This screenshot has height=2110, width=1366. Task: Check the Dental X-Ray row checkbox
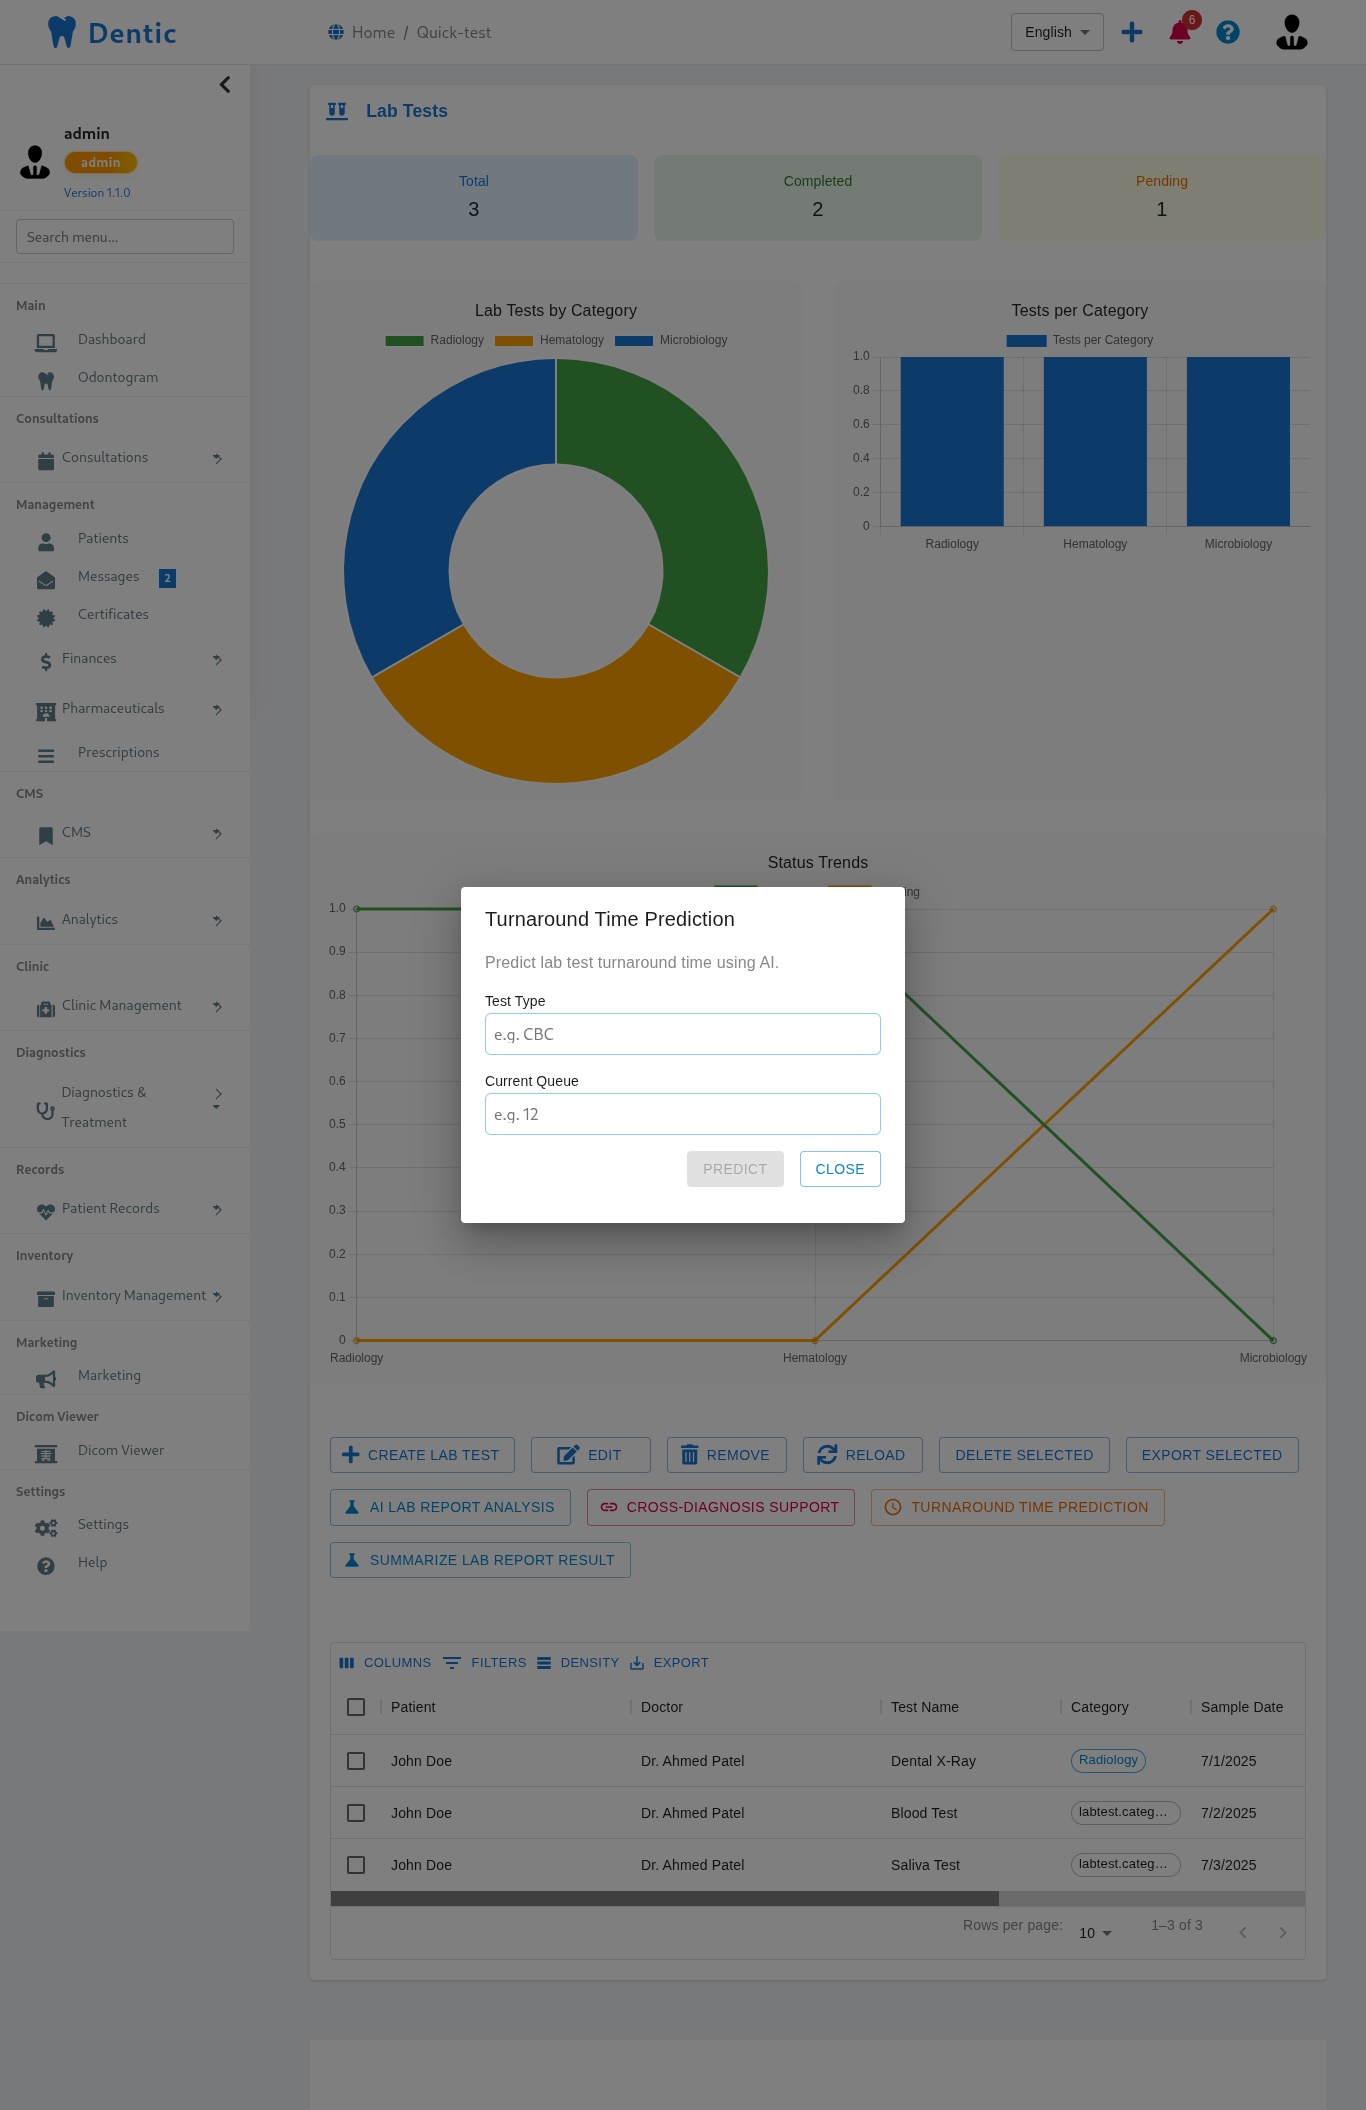tap(356, 1761)
